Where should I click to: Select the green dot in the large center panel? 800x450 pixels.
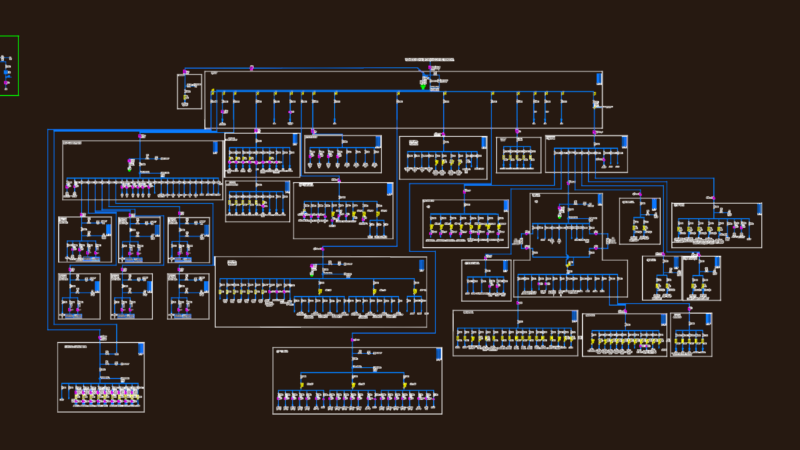pos(312,274)
